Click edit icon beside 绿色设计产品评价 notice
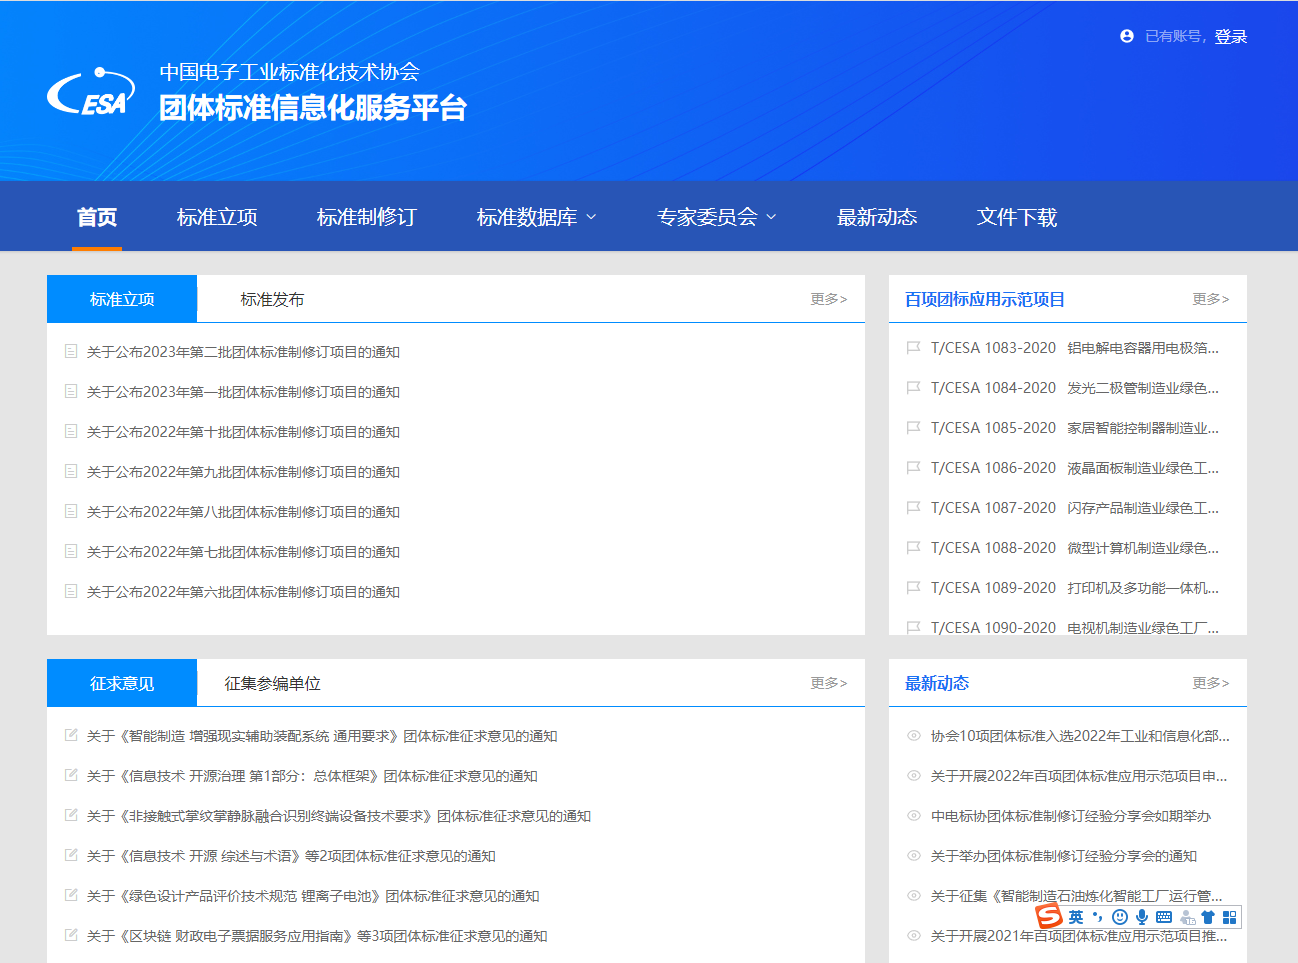Image resolution: width=1298 pixels, height=963 pixels. tap(71, 895)
